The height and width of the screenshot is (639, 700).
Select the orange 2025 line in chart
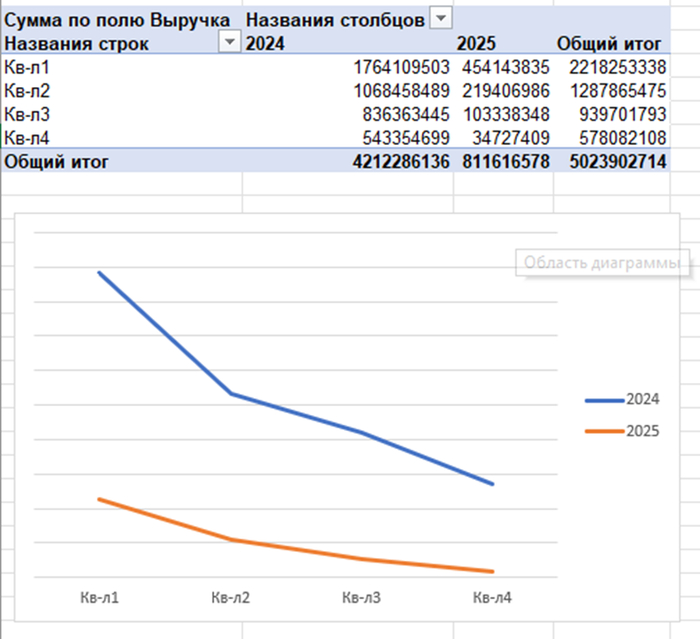click(x=165, y=519)
